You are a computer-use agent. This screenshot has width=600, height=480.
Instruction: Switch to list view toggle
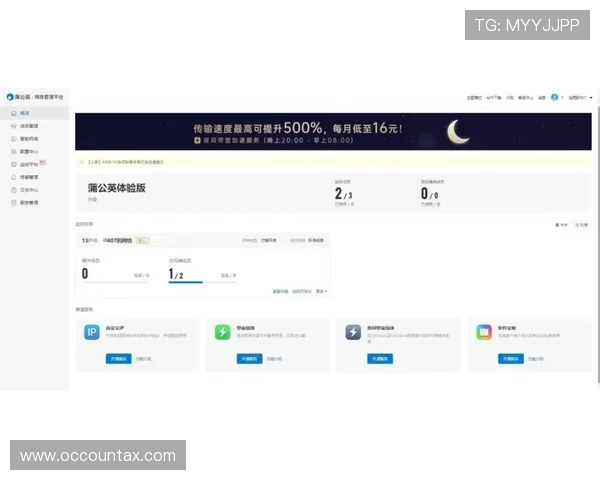click(x=582, y=225)
